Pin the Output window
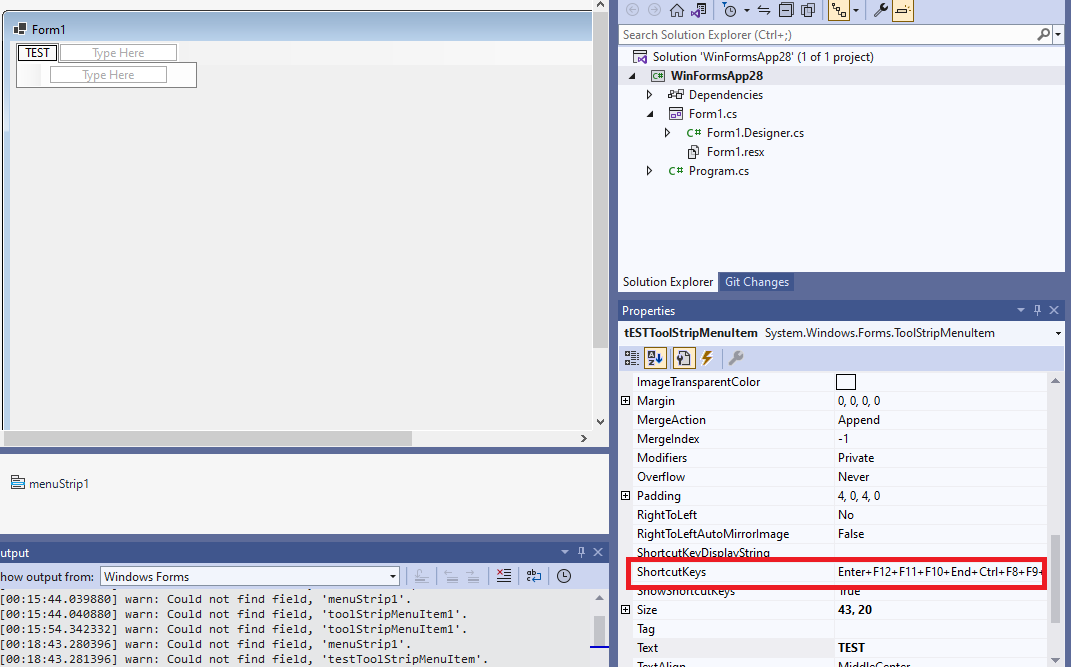 [581, 551]
